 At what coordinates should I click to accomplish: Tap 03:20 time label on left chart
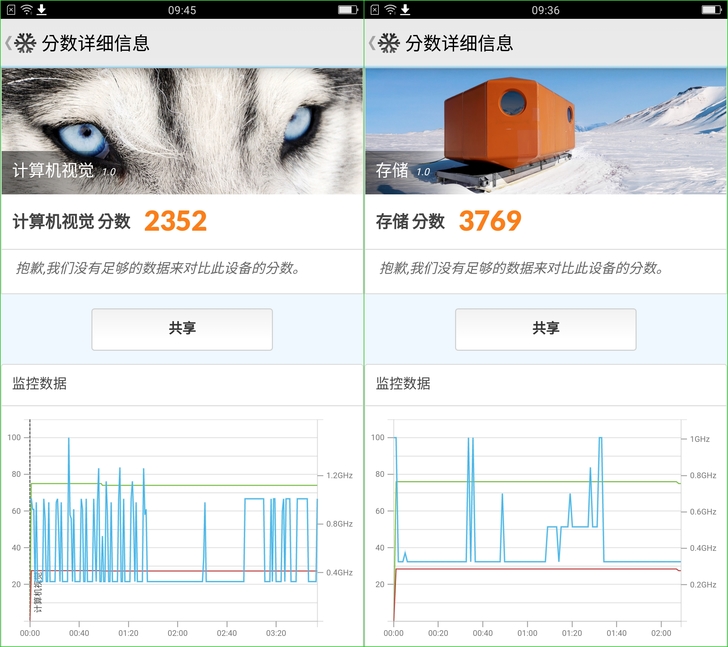tap(276, 633)
